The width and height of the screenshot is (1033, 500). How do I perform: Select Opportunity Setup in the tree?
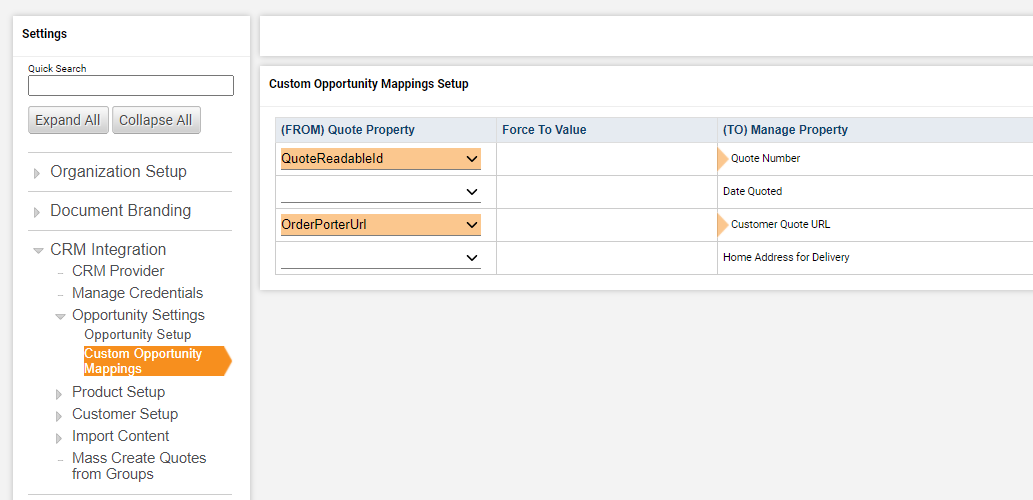coord(138,335)
